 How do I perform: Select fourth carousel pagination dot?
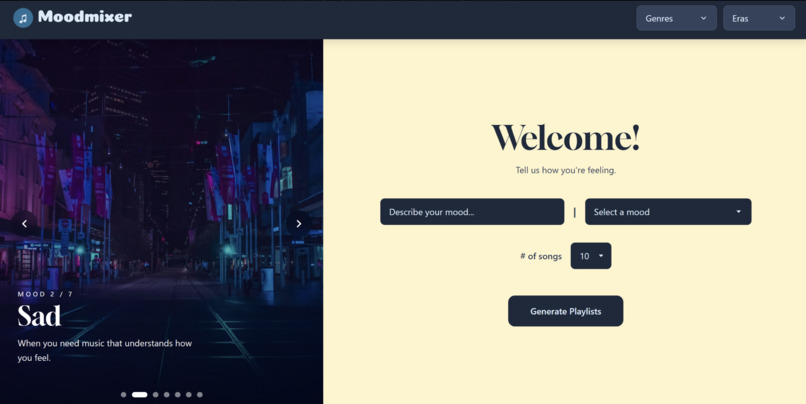(167, 395)
